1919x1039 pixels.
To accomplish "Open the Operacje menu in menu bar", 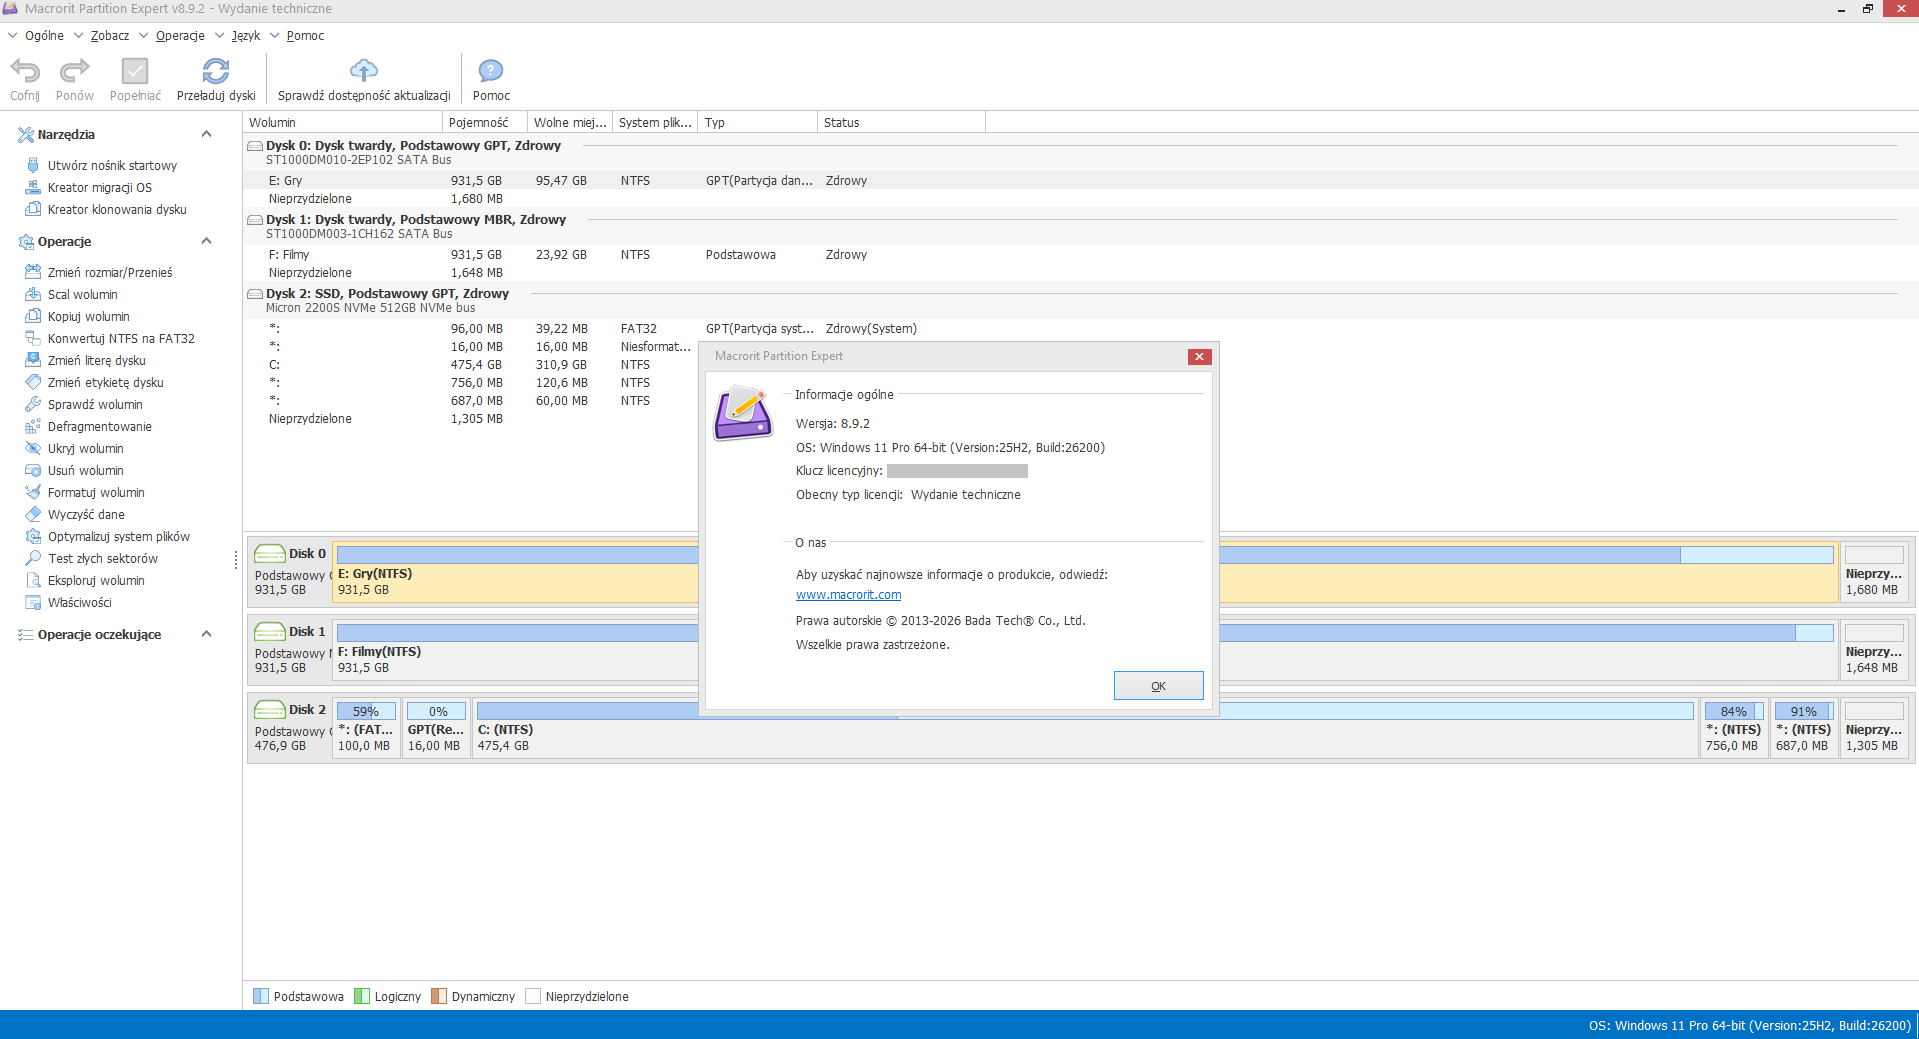I will click(180, 36).
